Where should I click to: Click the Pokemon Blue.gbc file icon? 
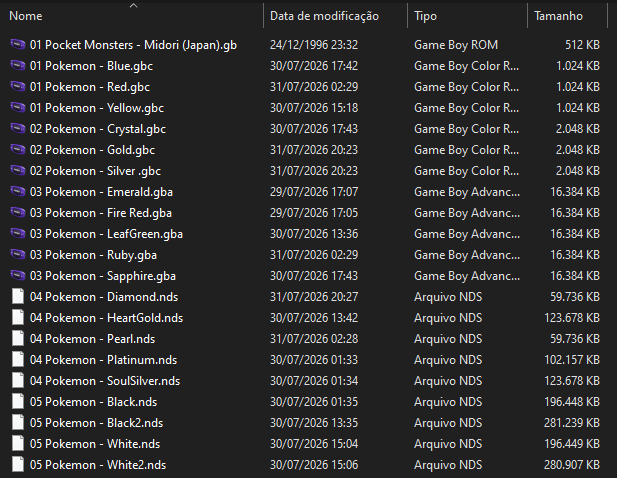[x=18, y=65]
